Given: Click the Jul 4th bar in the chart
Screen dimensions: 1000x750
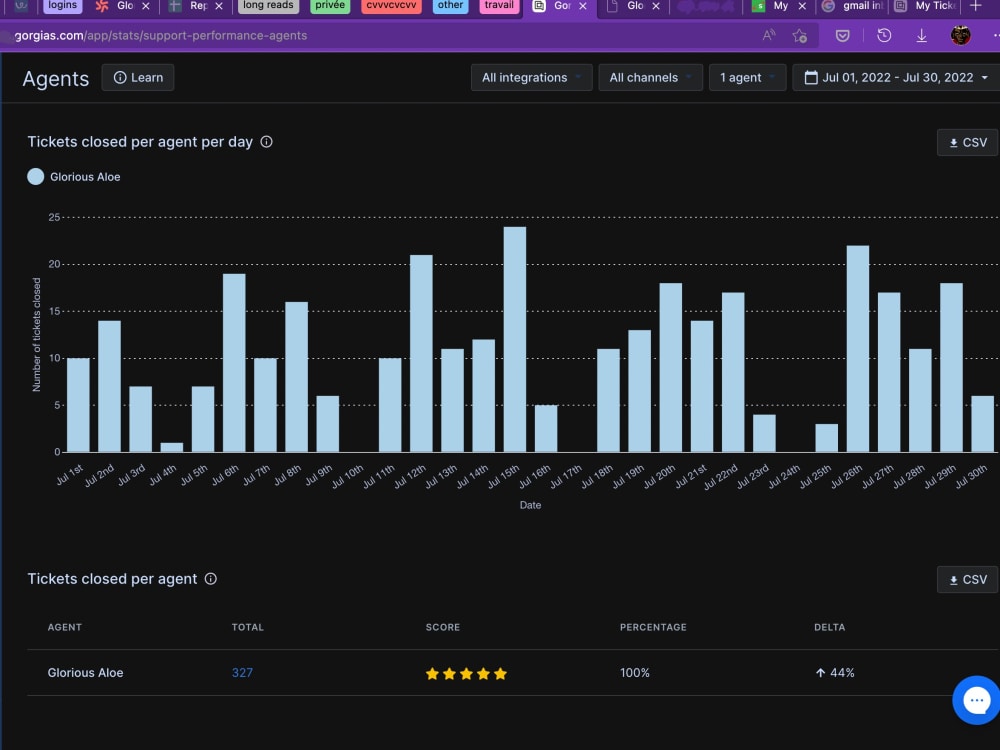Looking at the screenshot, I should pyautogui.click(x=172, y=447).
